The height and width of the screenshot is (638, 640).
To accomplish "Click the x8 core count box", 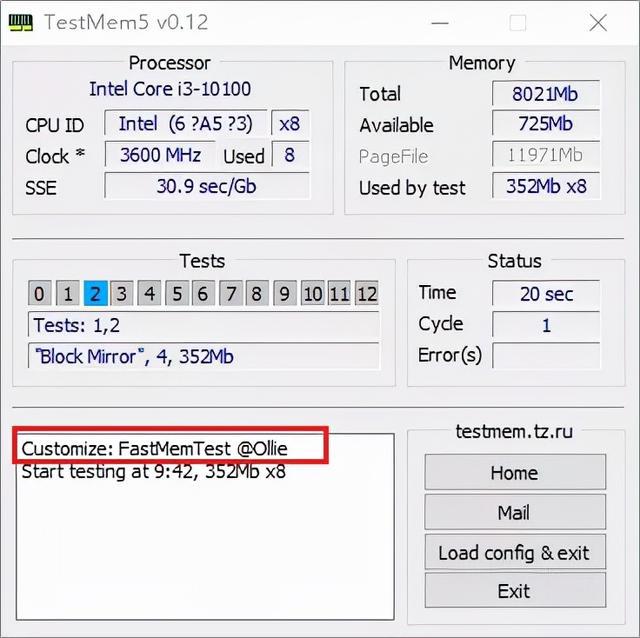I will [x=290, y=122].
